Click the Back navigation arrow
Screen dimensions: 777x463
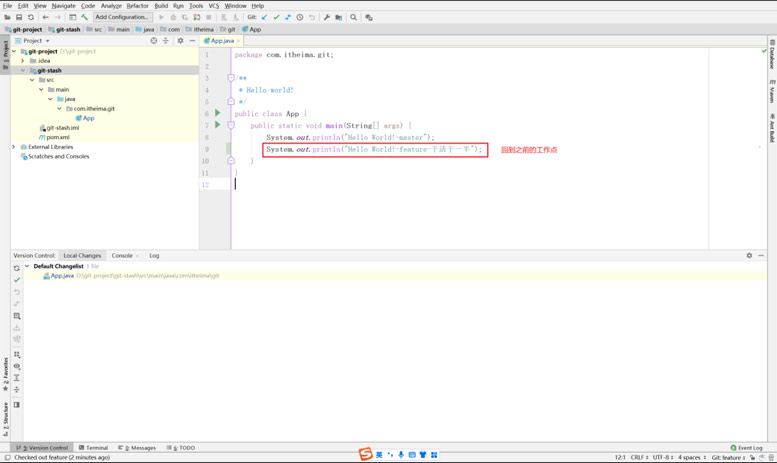[46, 17]
